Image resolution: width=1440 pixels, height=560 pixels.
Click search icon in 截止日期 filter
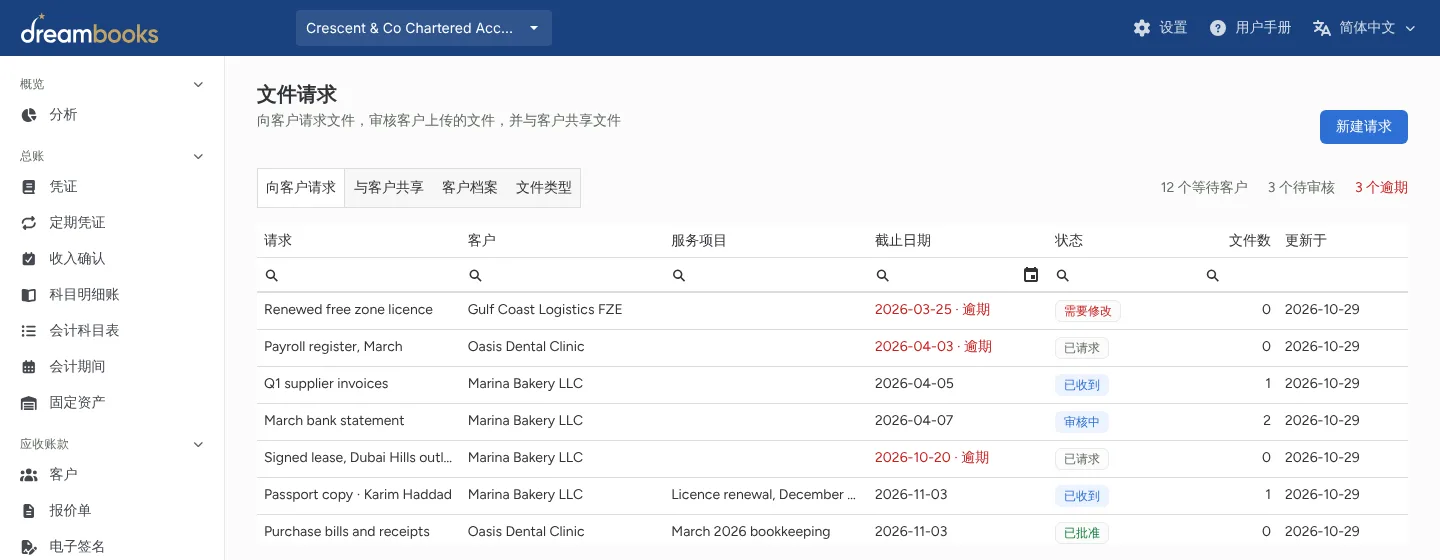pyautogui.click(x=882, y=275)
